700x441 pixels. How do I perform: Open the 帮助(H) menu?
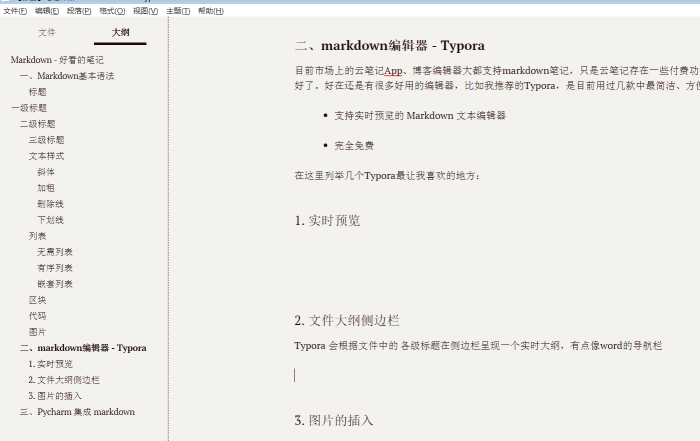[211, 11]
